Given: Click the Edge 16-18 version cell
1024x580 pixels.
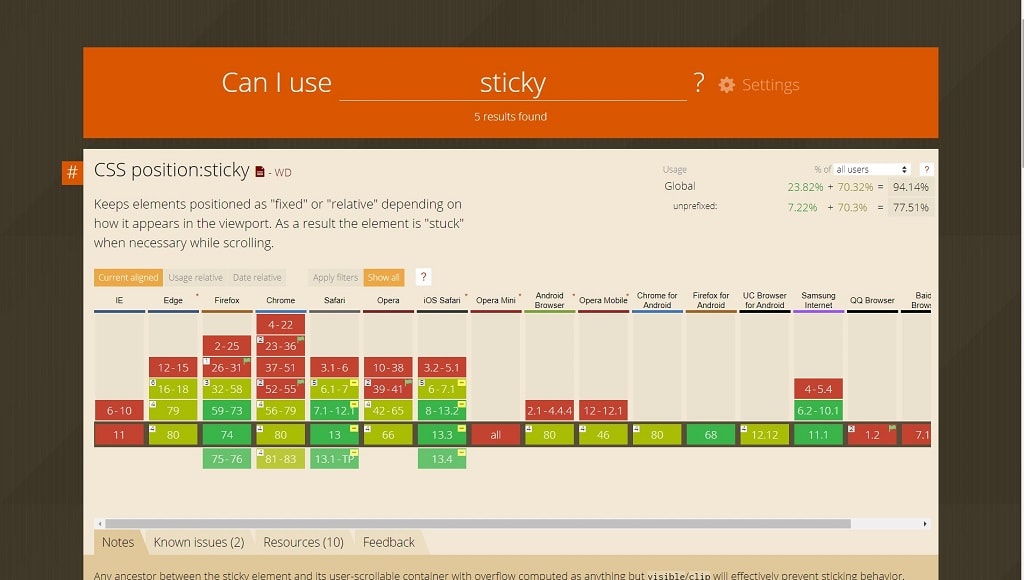Looking at the screenshot, I should point(173,389).
